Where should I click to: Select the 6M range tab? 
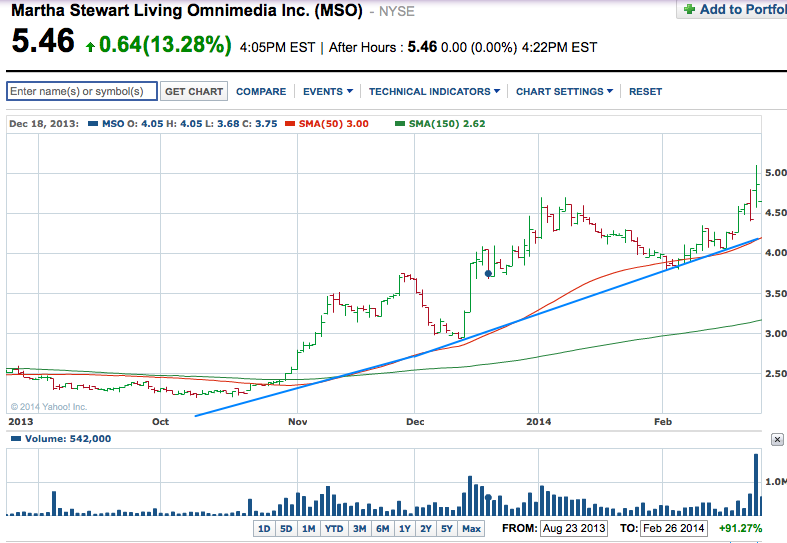tap(383, 528)
